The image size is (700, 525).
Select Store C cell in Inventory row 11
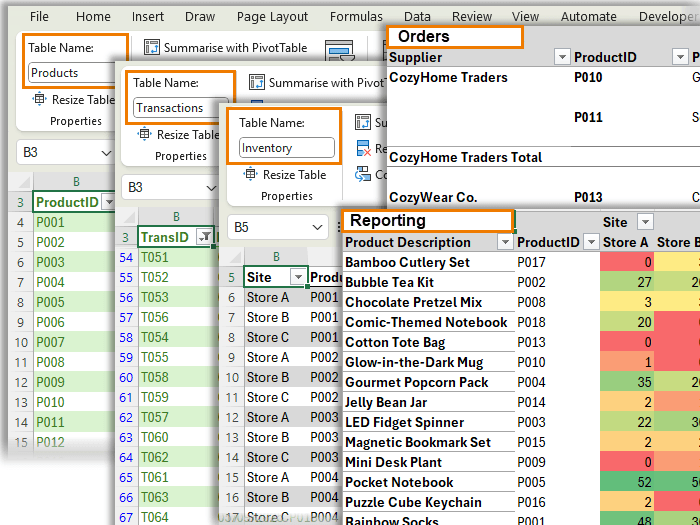point(276,397)
